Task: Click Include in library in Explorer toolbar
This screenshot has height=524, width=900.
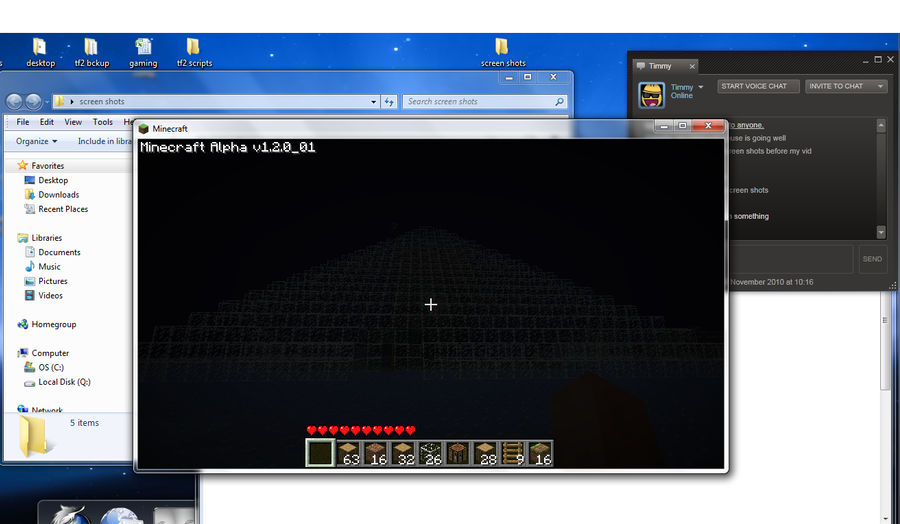Action: [x=104, y=141]
